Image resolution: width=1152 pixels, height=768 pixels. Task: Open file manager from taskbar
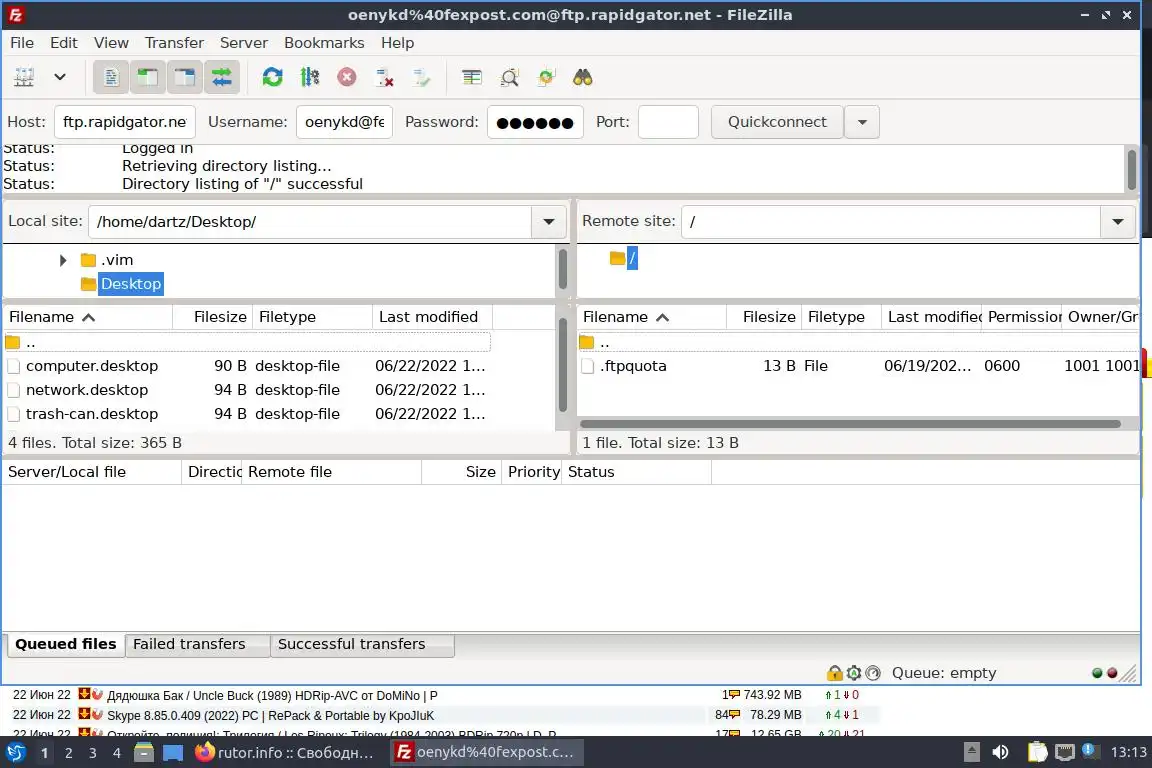pos(144,753)
